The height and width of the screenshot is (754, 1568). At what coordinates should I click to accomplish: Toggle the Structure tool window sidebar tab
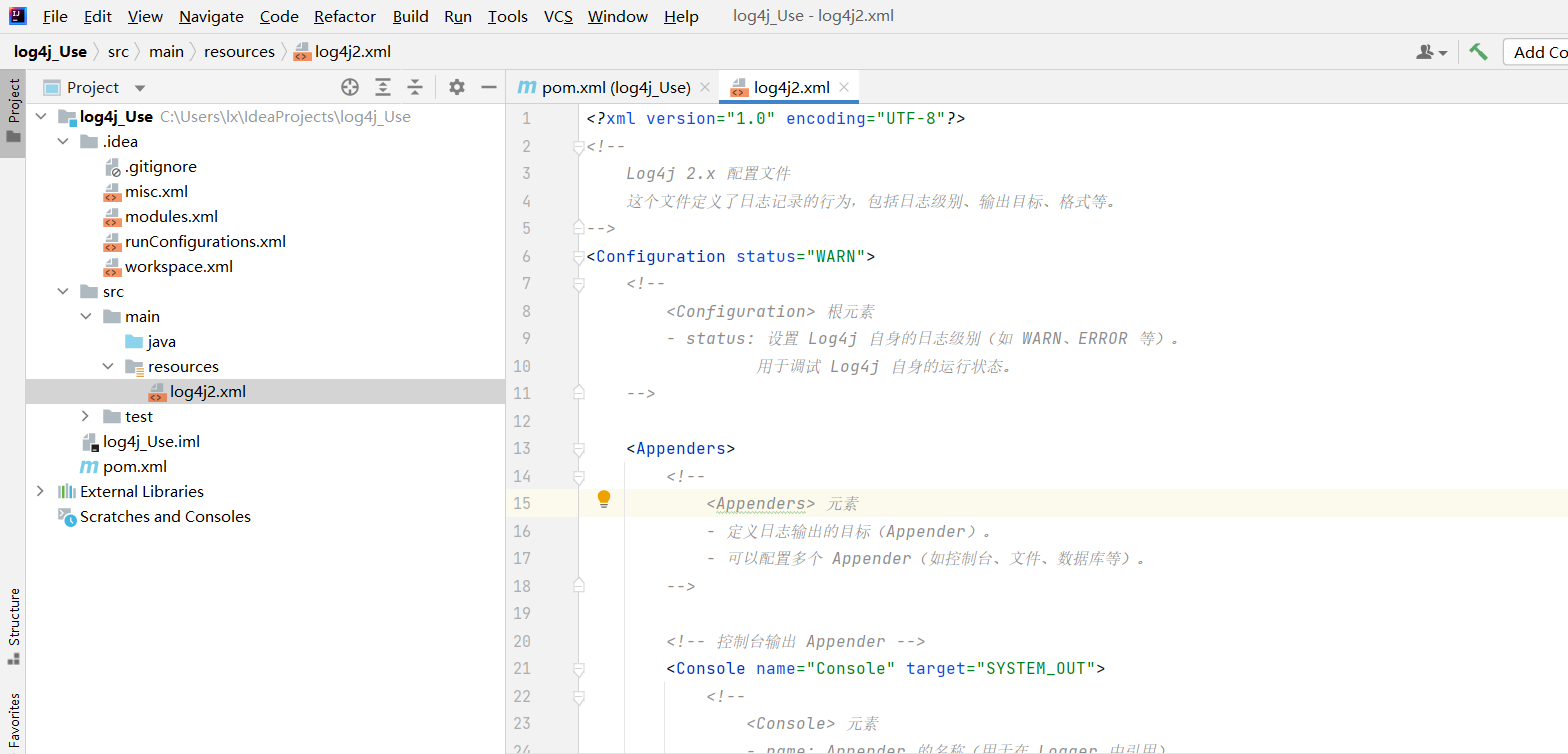pyautogui.click(x=13, y=626)
